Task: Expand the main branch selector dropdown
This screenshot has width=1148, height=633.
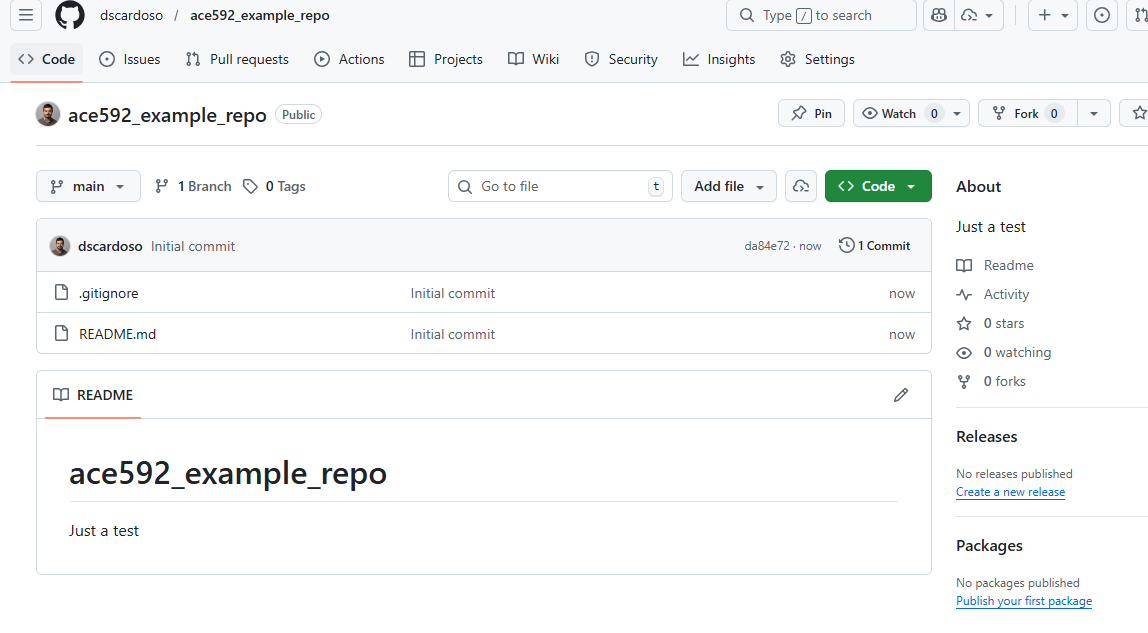Action: coord(88,187)
